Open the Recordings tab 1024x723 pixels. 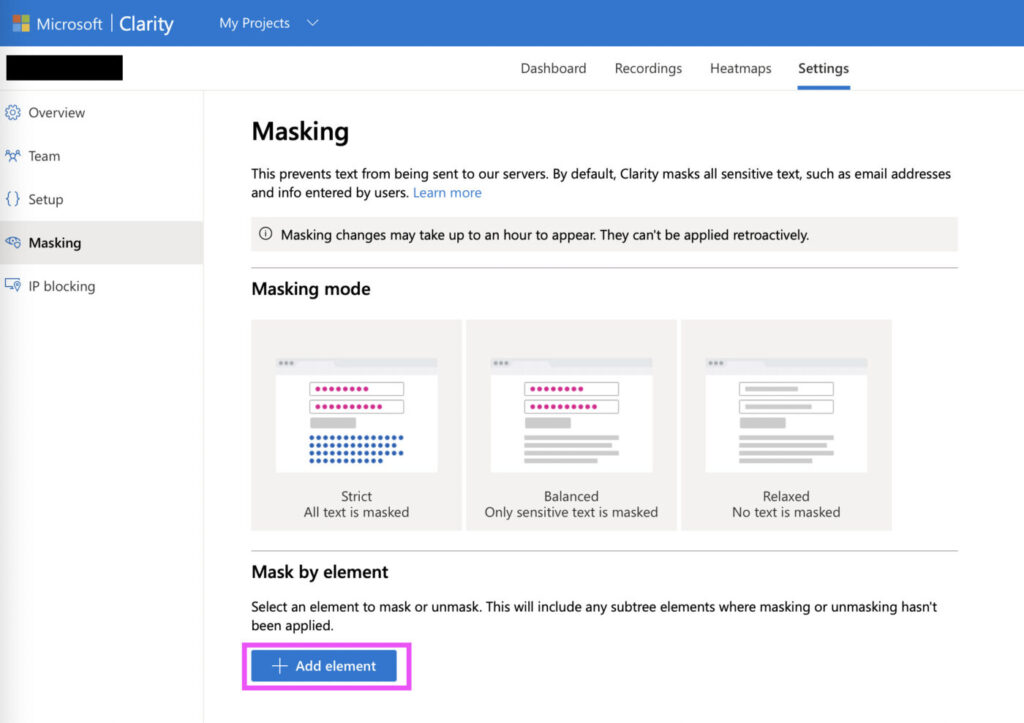(x=648, y=69)
